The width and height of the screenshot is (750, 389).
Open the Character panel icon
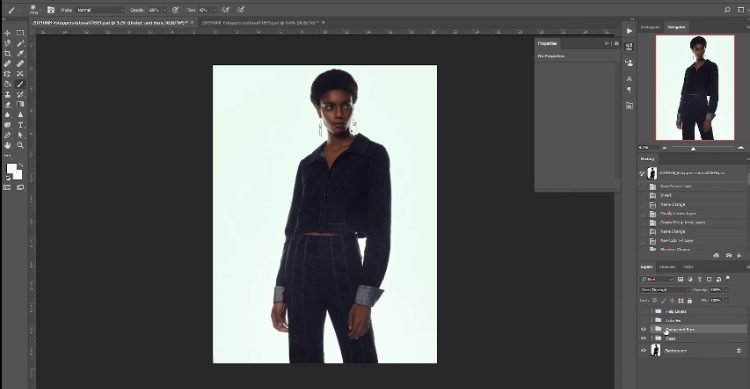629,78
